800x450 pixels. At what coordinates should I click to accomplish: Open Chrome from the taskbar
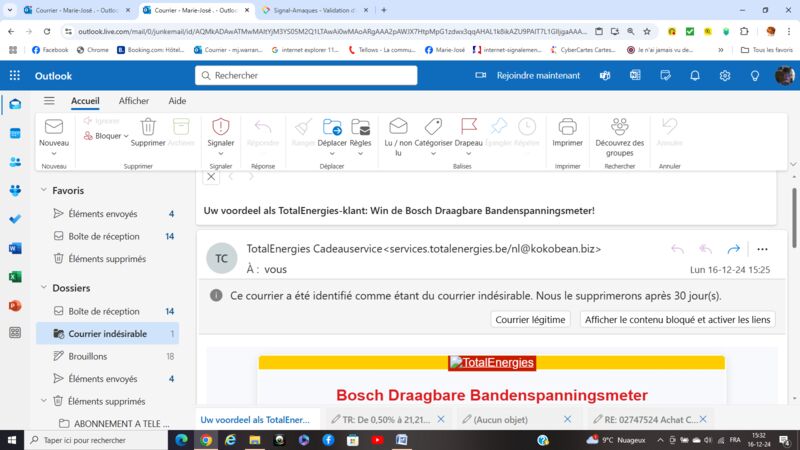pos(206,440)
